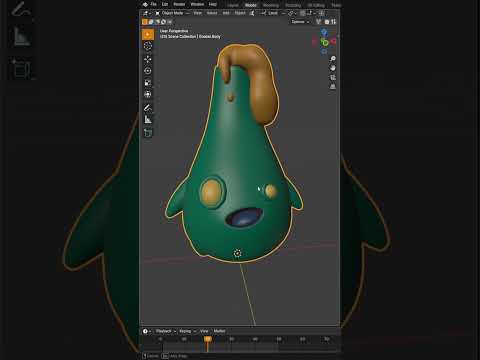Expand the Options dropdown
Screen dimensions: 480x360
click(x=300, y=22)
